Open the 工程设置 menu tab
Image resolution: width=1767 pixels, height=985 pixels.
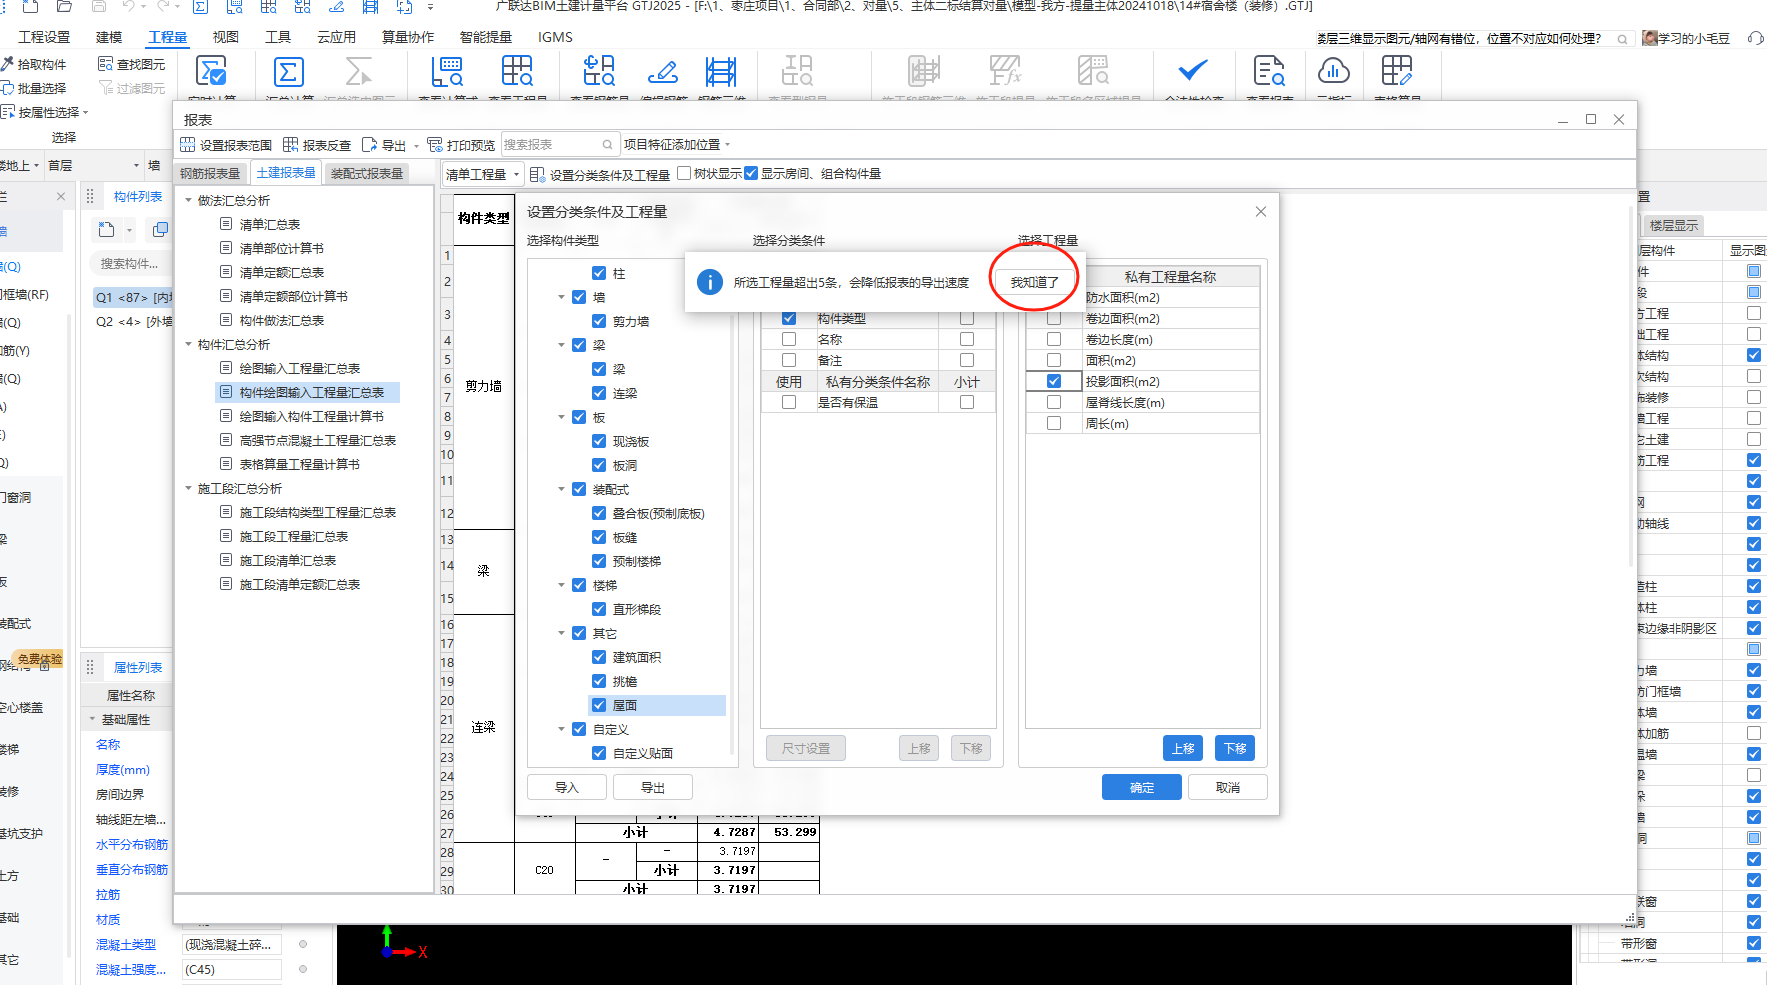coord(44,37)
